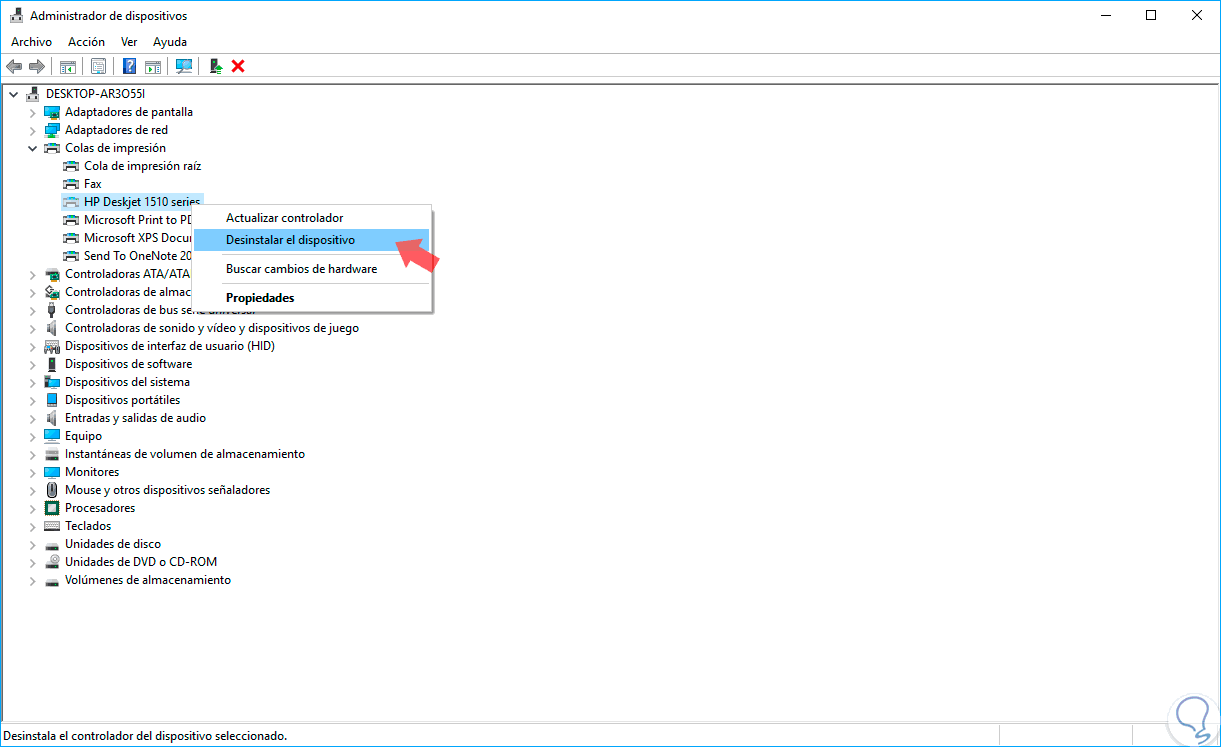This screenshot has width=1221, height=747.
Task: Click the Unidades de disco drive icon
Action: coord(52,544)
